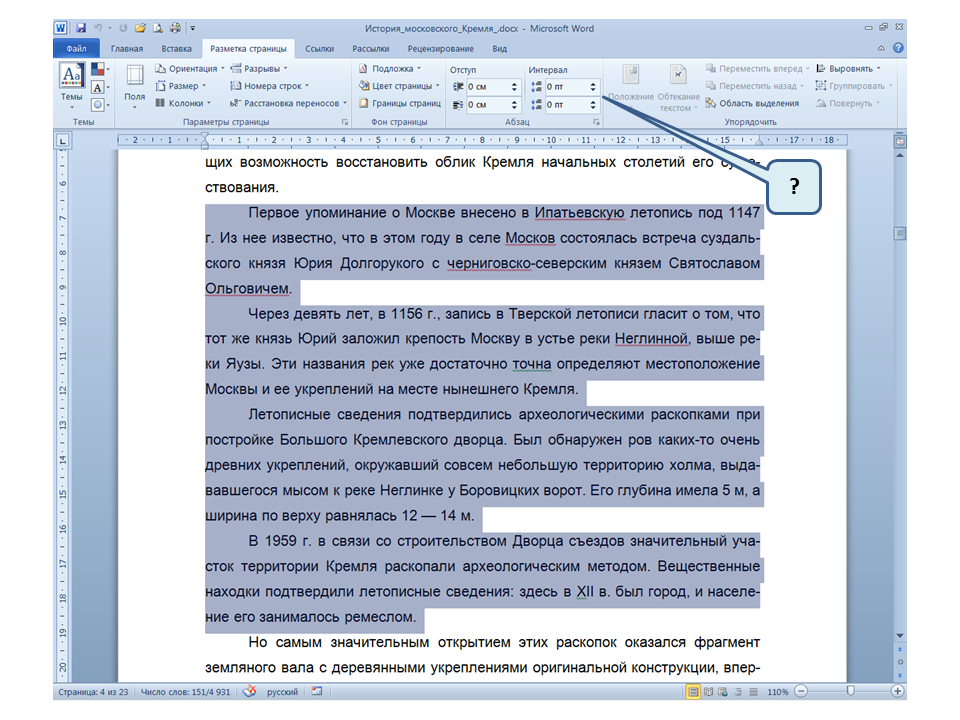Image resolution: width=960 pixels, height=720 pixels.
Task: Click the Область выделения (Selection Pane) button
Action: click(752, 103)
